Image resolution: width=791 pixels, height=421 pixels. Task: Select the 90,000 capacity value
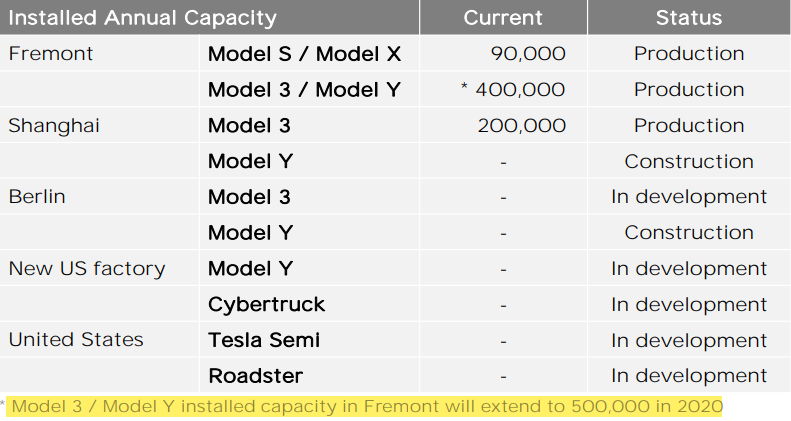coord(528,54)
